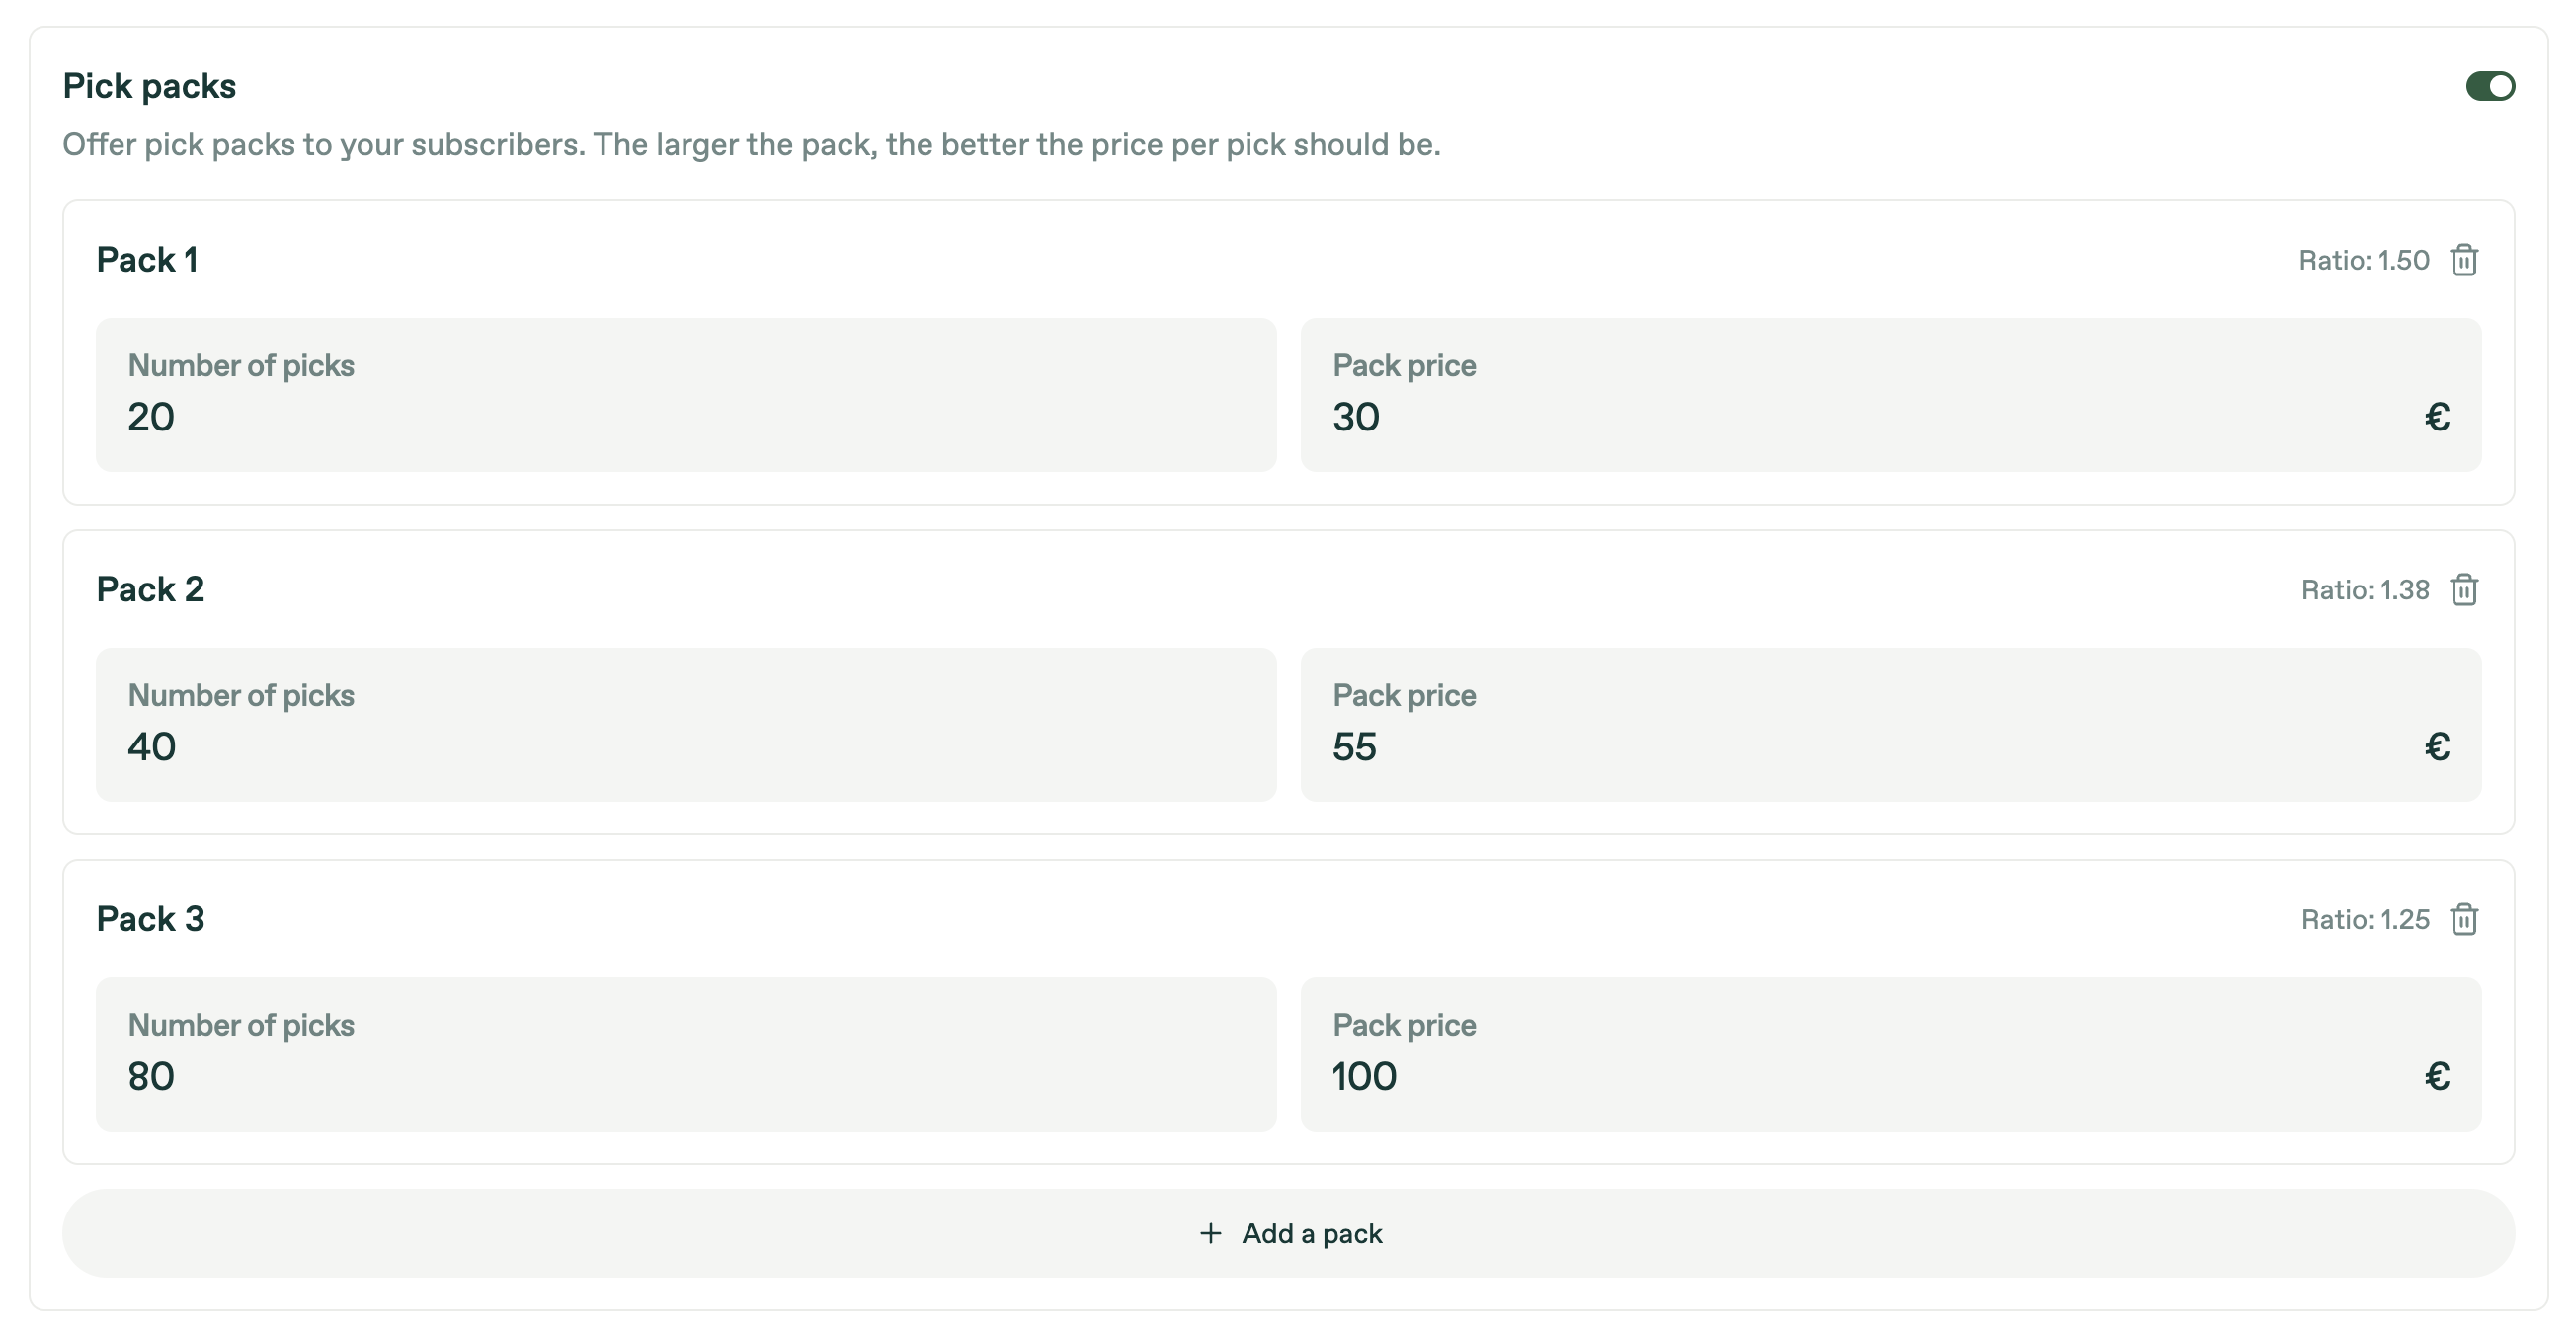Viewport: 2576px width, 1329px height.
Task: Delete Pack 1 with its trash icon
Action: click(x=2463, y=260)
